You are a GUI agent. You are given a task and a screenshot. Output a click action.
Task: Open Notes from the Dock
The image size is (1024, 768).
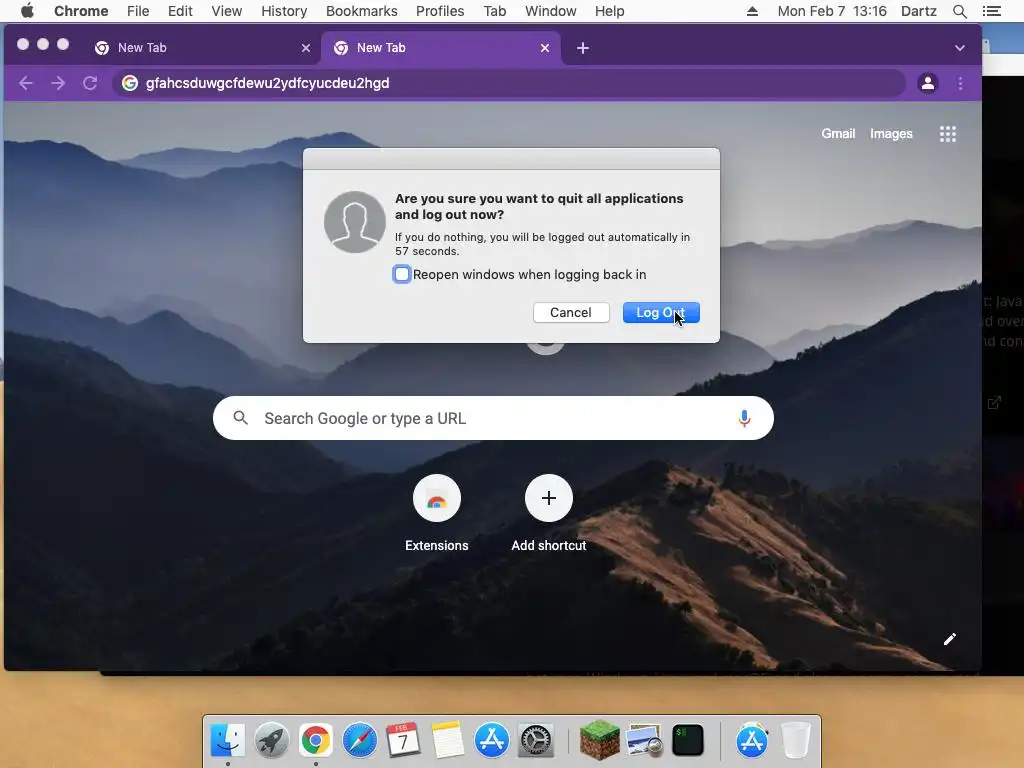[x=447, y=741]
